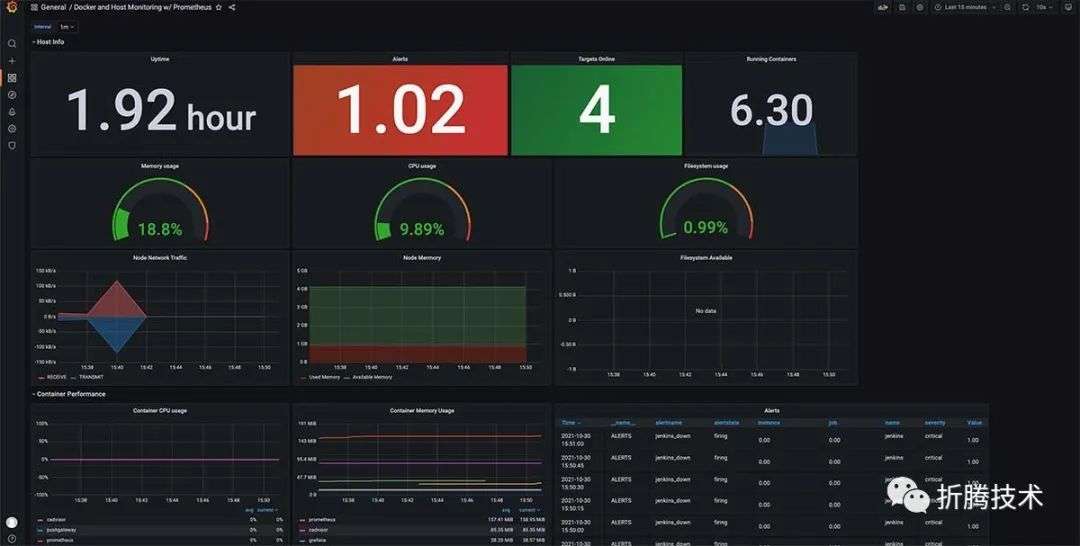This screenshot has width=1080, height=546.
Task: Click the 2021-10-30 15:51:00 alert time cell
Action: click(x=577, y=439)
